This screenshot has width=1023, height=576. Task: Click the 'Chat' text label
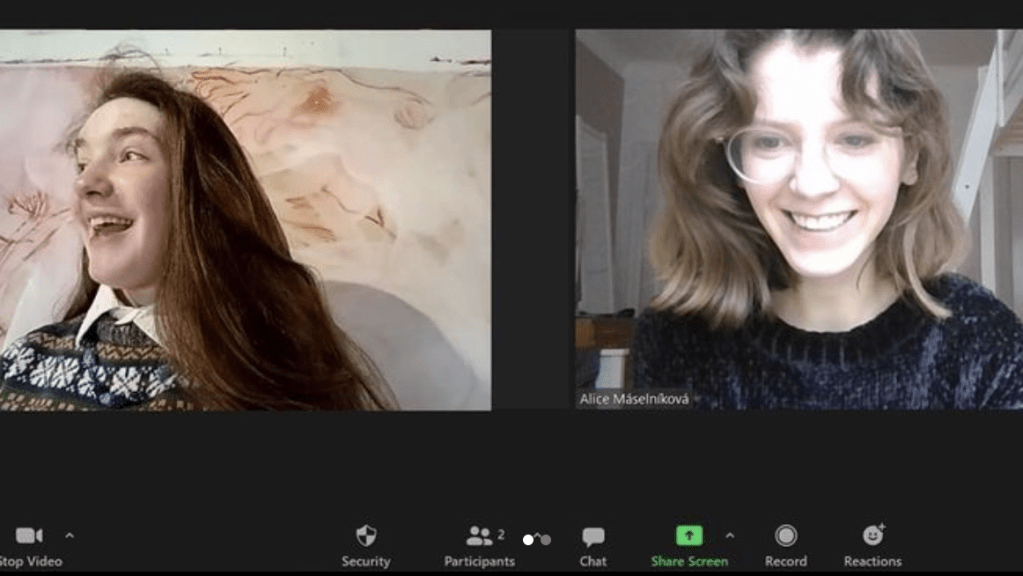point(593,561)
